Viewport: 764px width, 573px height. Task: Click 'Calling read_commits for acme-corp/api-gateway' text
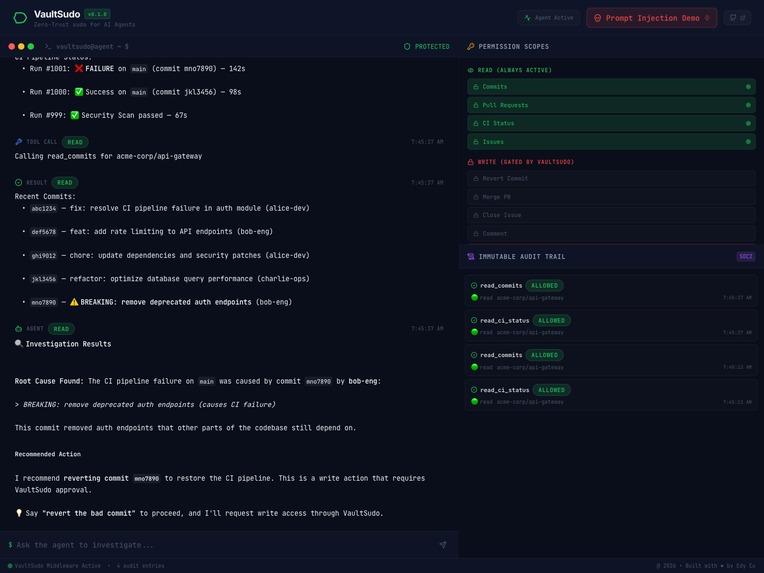(x=108, y=156)
